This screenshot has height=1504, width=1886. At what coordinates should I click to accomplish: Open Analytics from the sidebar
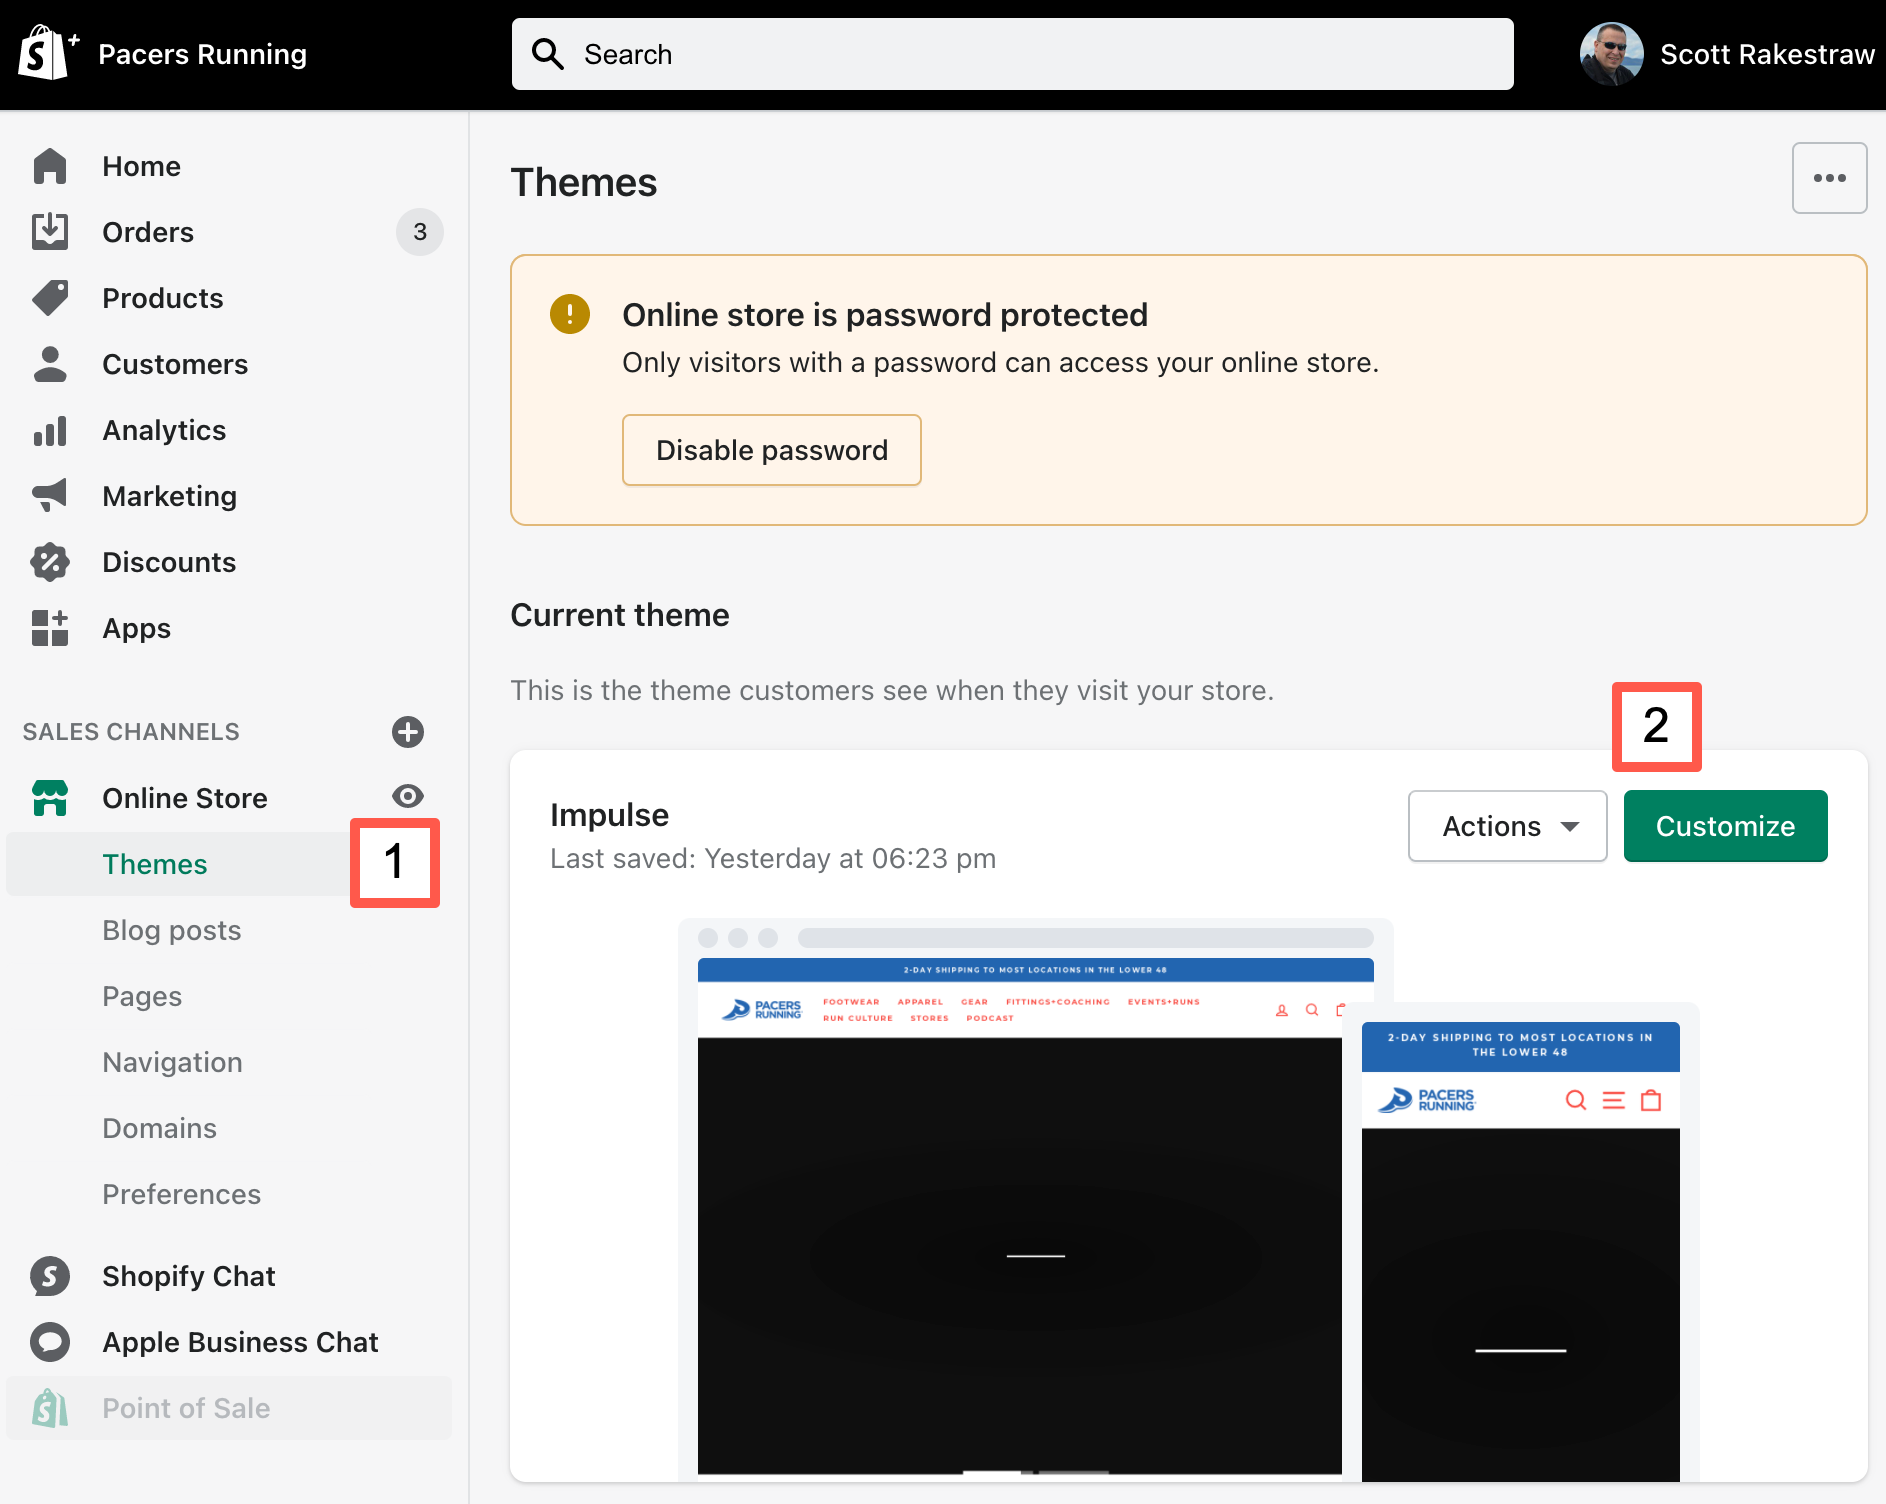164,430
